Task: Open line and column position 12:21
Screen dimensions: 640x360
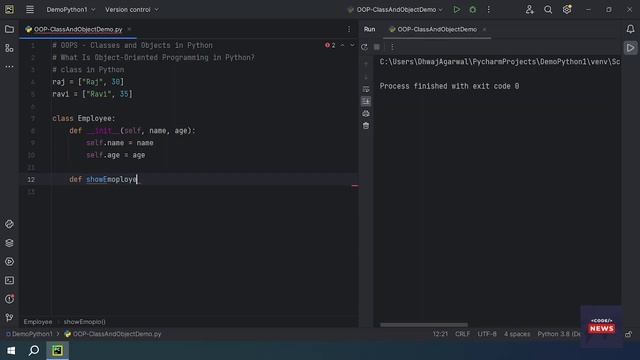Action: point(440,334)
